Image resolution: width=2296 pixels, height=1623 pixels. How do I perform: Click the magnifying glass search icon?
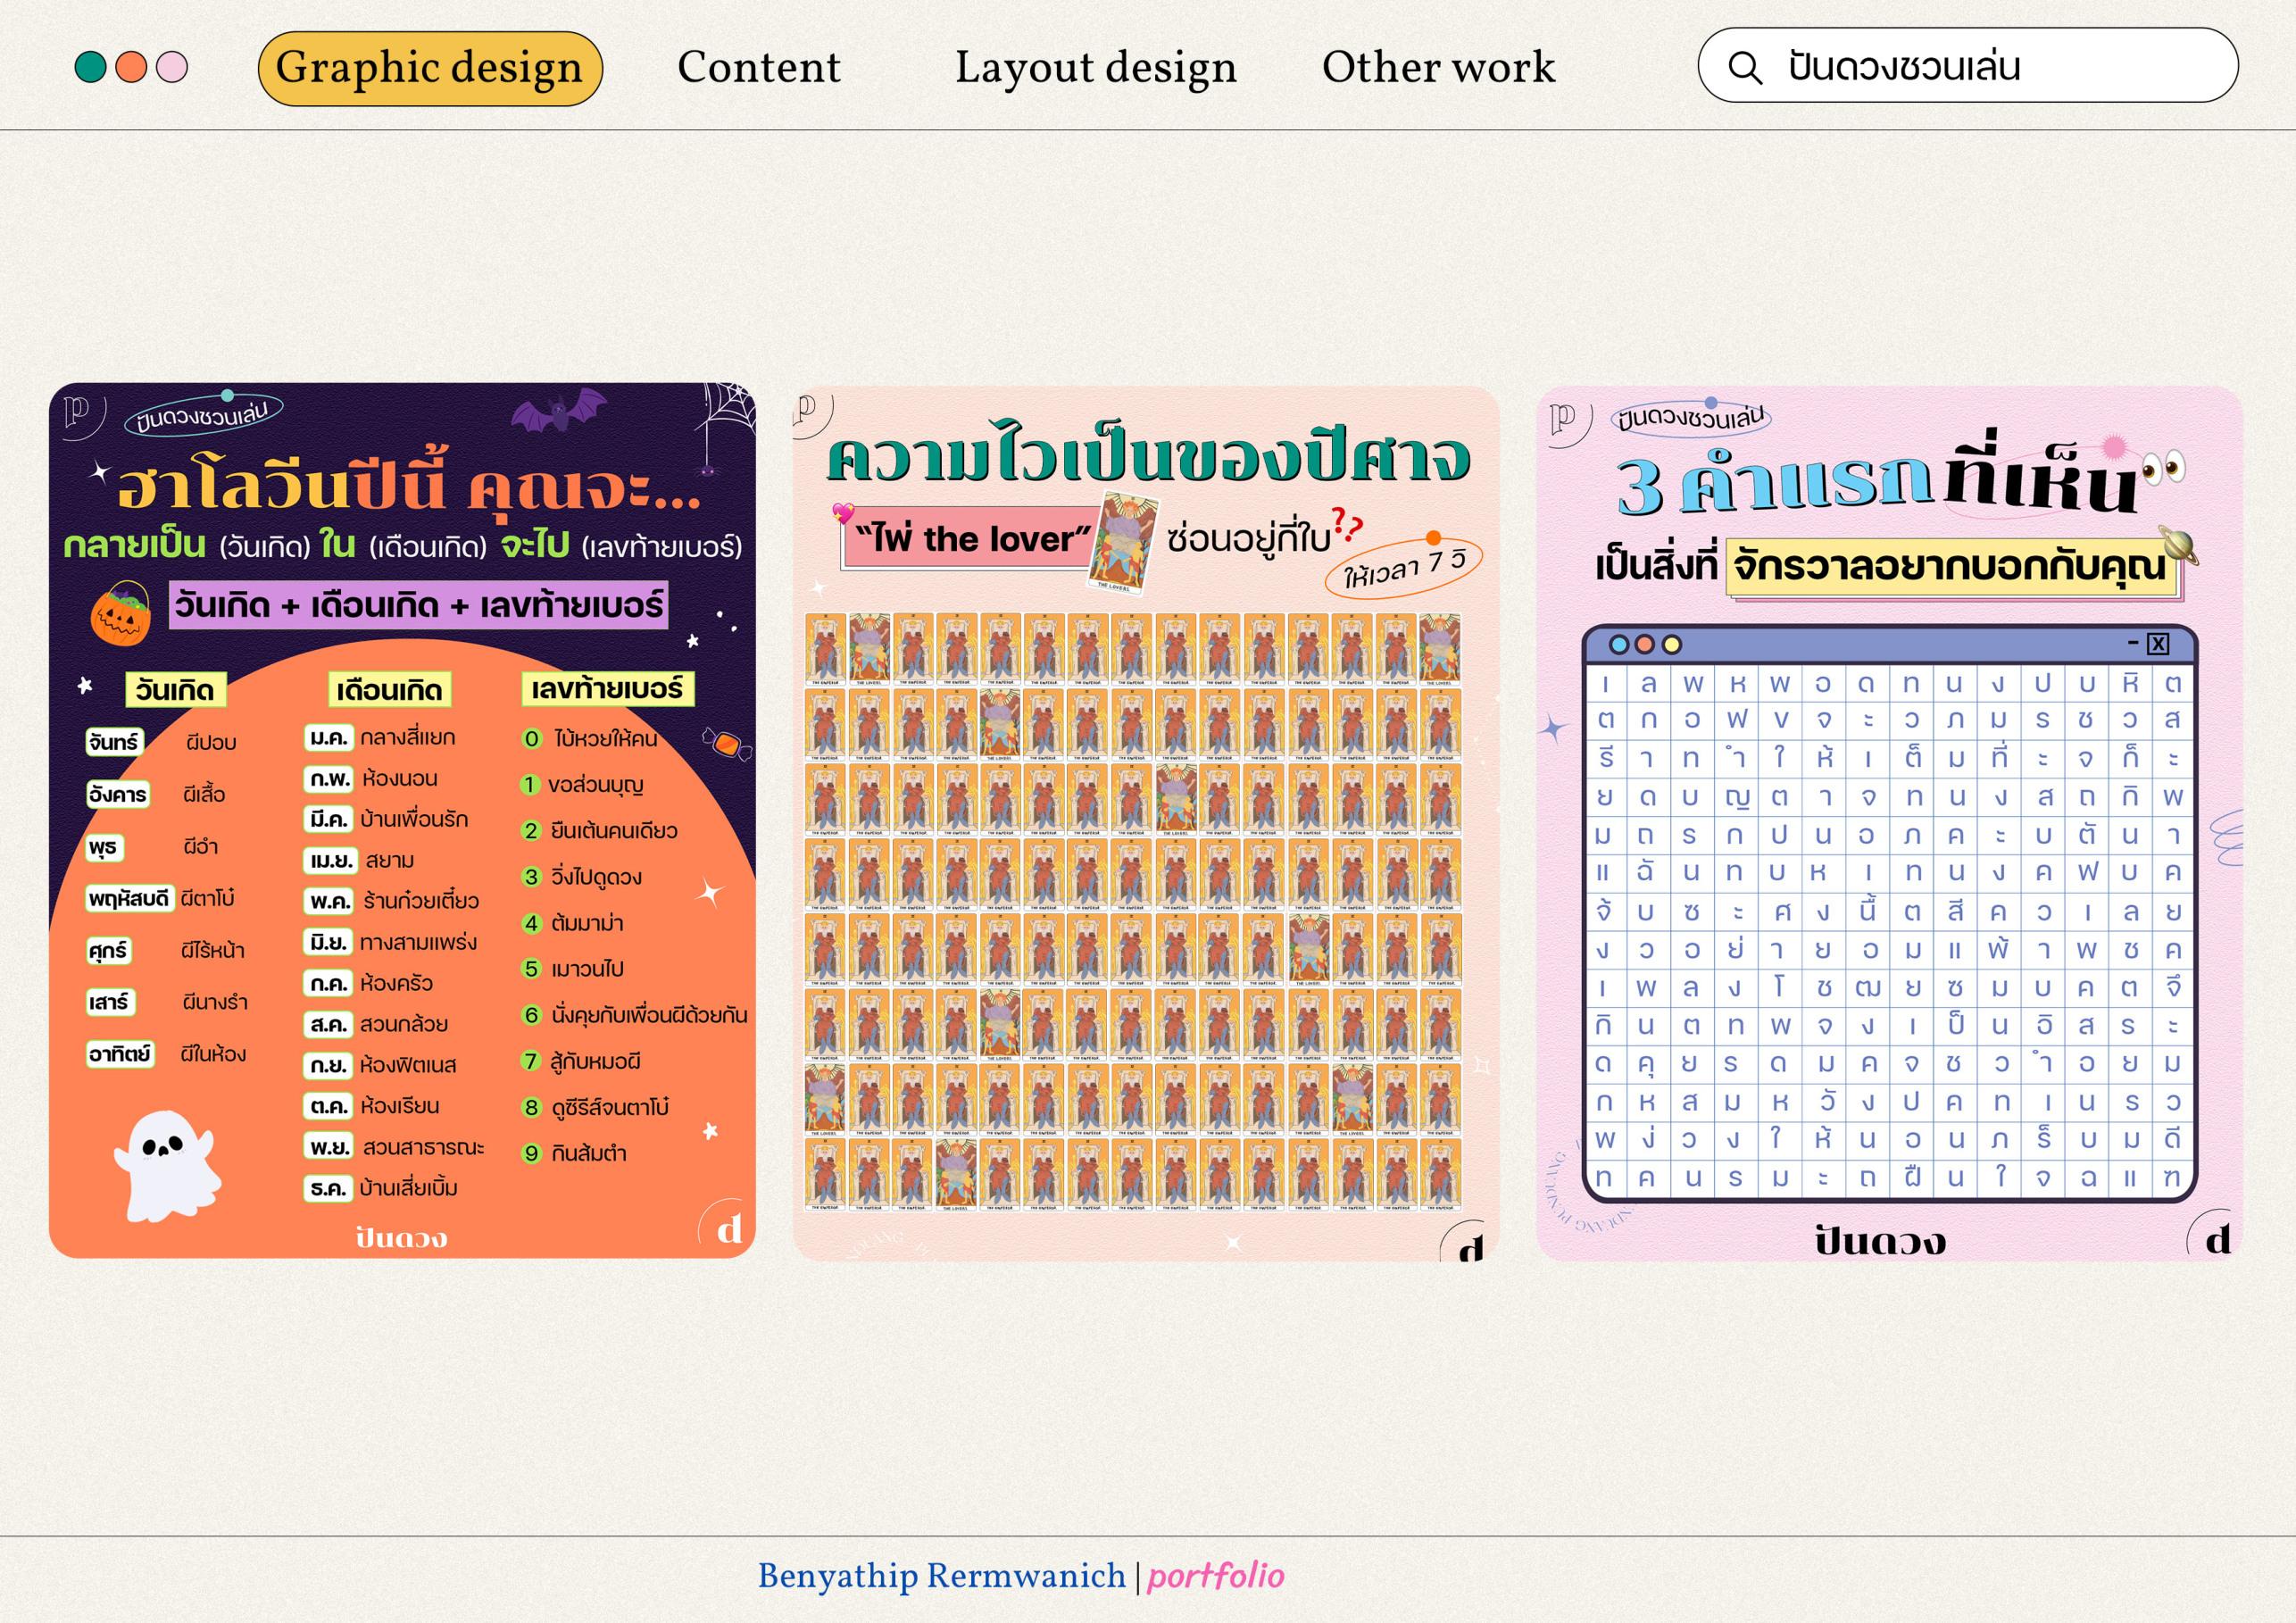click(1745, 68)
